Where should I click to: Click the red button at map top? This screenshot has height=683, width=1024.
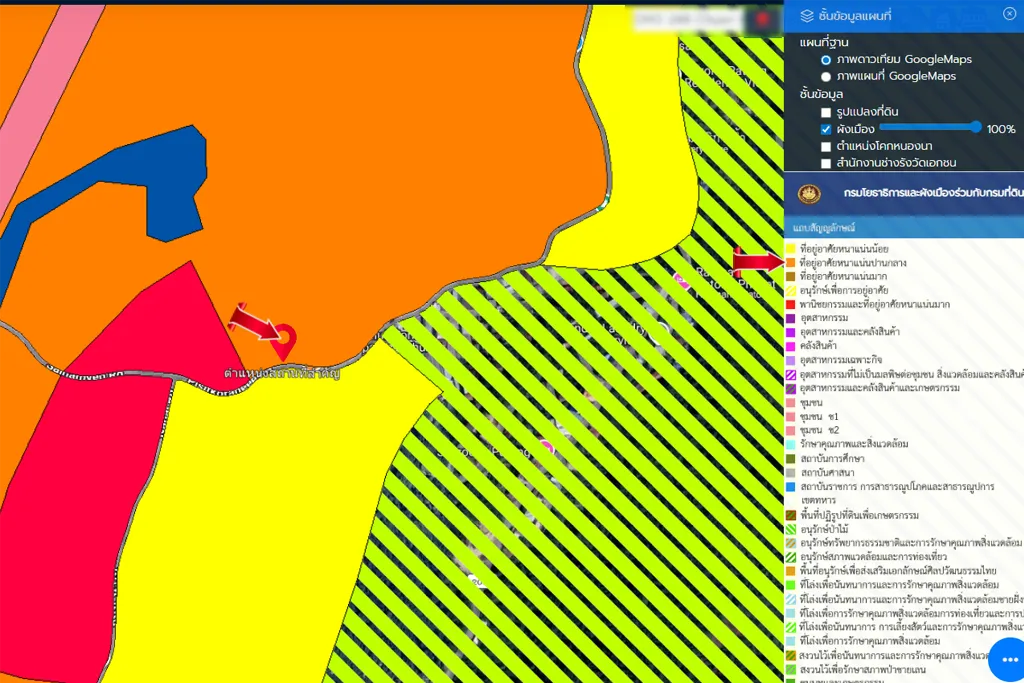point(765,18)
